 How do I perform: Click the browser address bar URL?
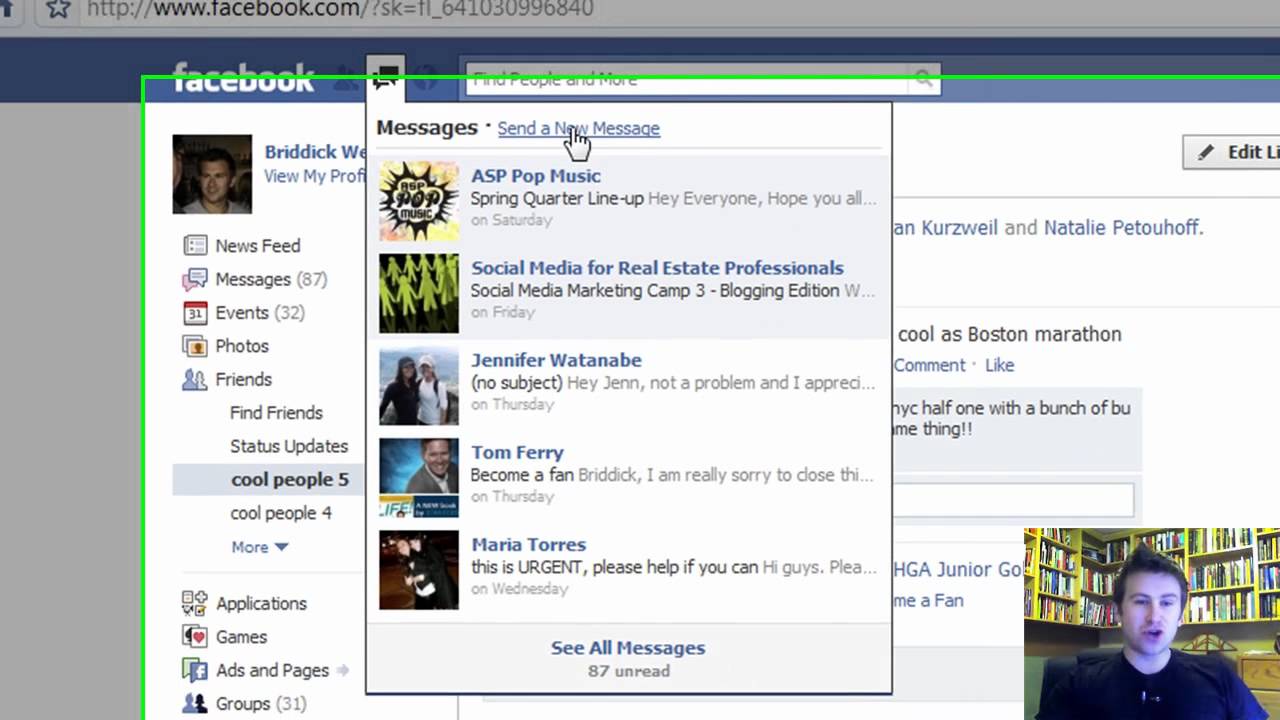tap(340, 9)
